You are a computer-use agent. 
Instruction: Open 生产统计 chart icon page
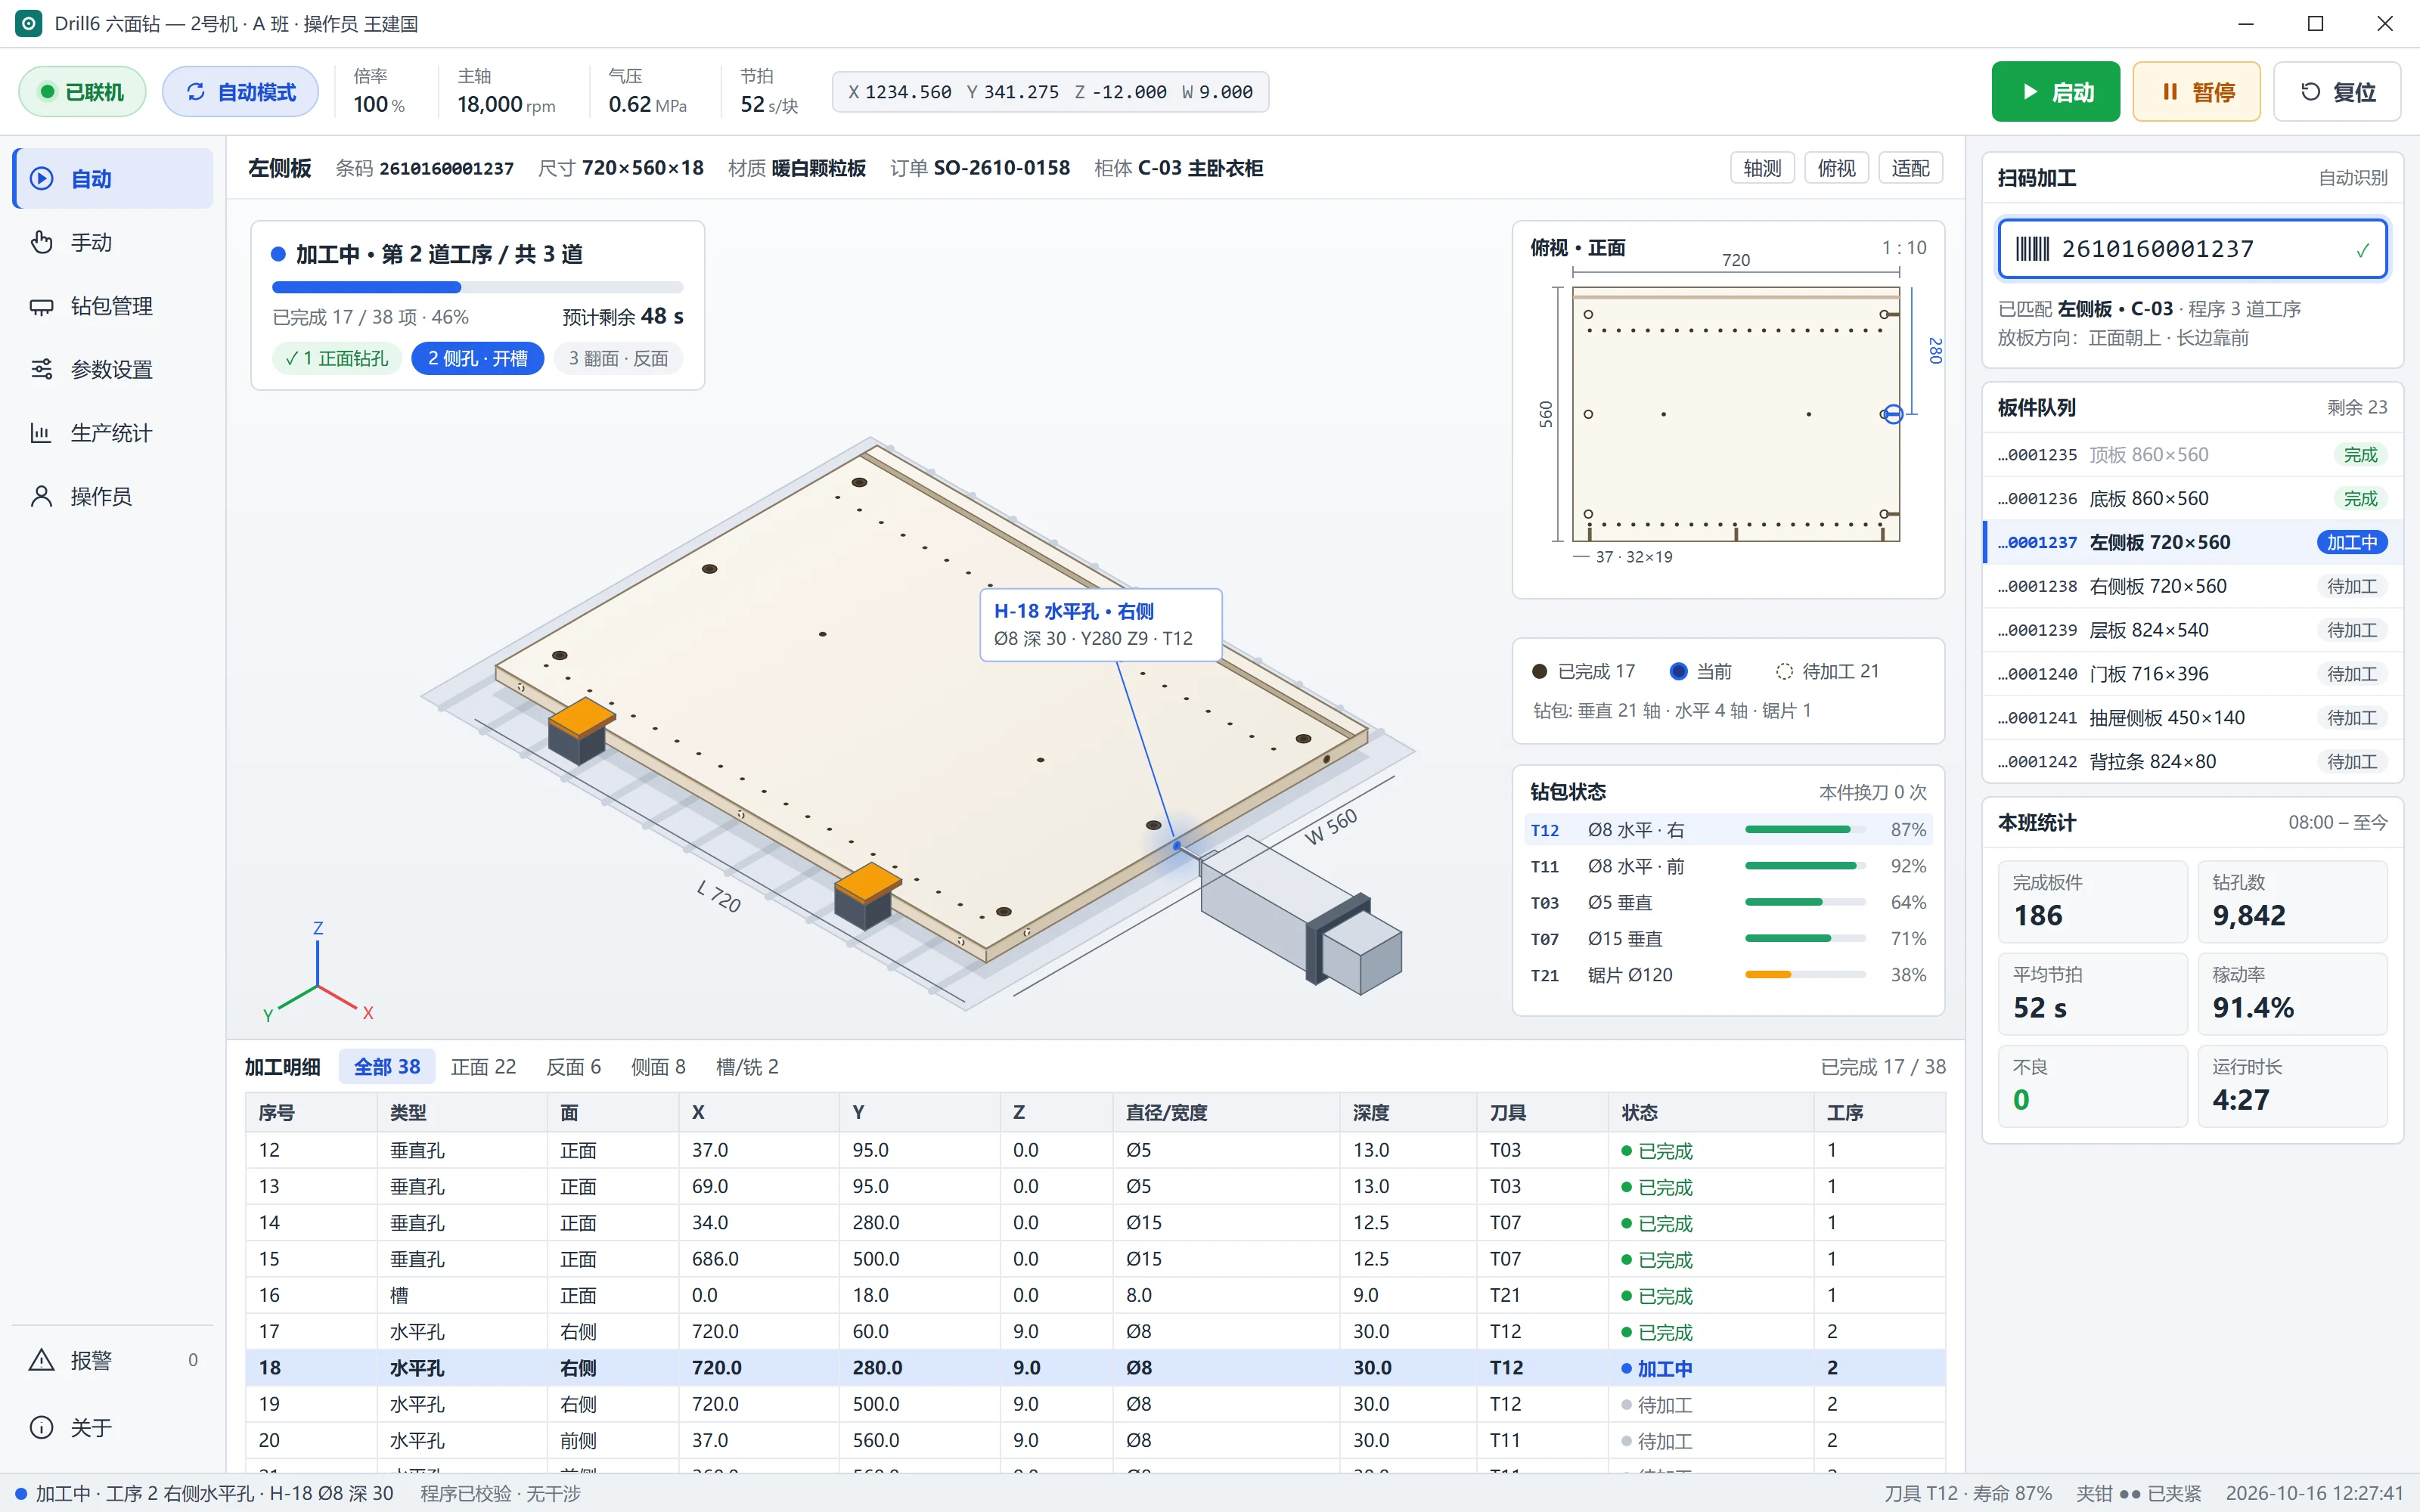pos(113,433)
